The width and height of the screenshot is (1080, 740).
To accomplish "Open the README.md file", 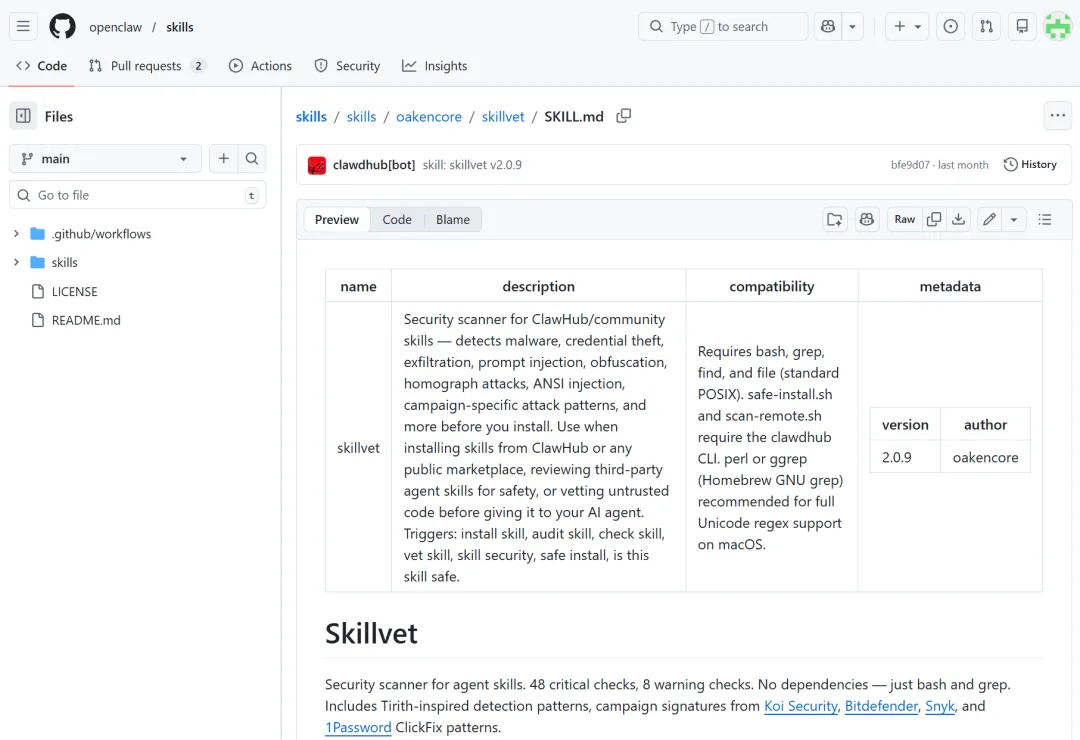I will click(x=85, y=320).
